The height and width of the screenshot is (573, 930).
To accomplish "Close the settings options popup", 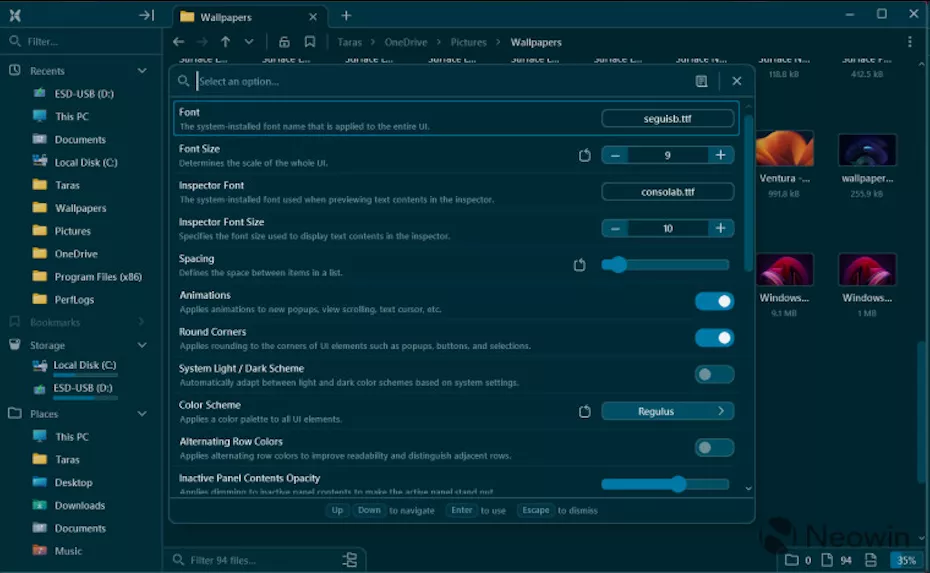I will pyautogui.click(x=737, y=81).
